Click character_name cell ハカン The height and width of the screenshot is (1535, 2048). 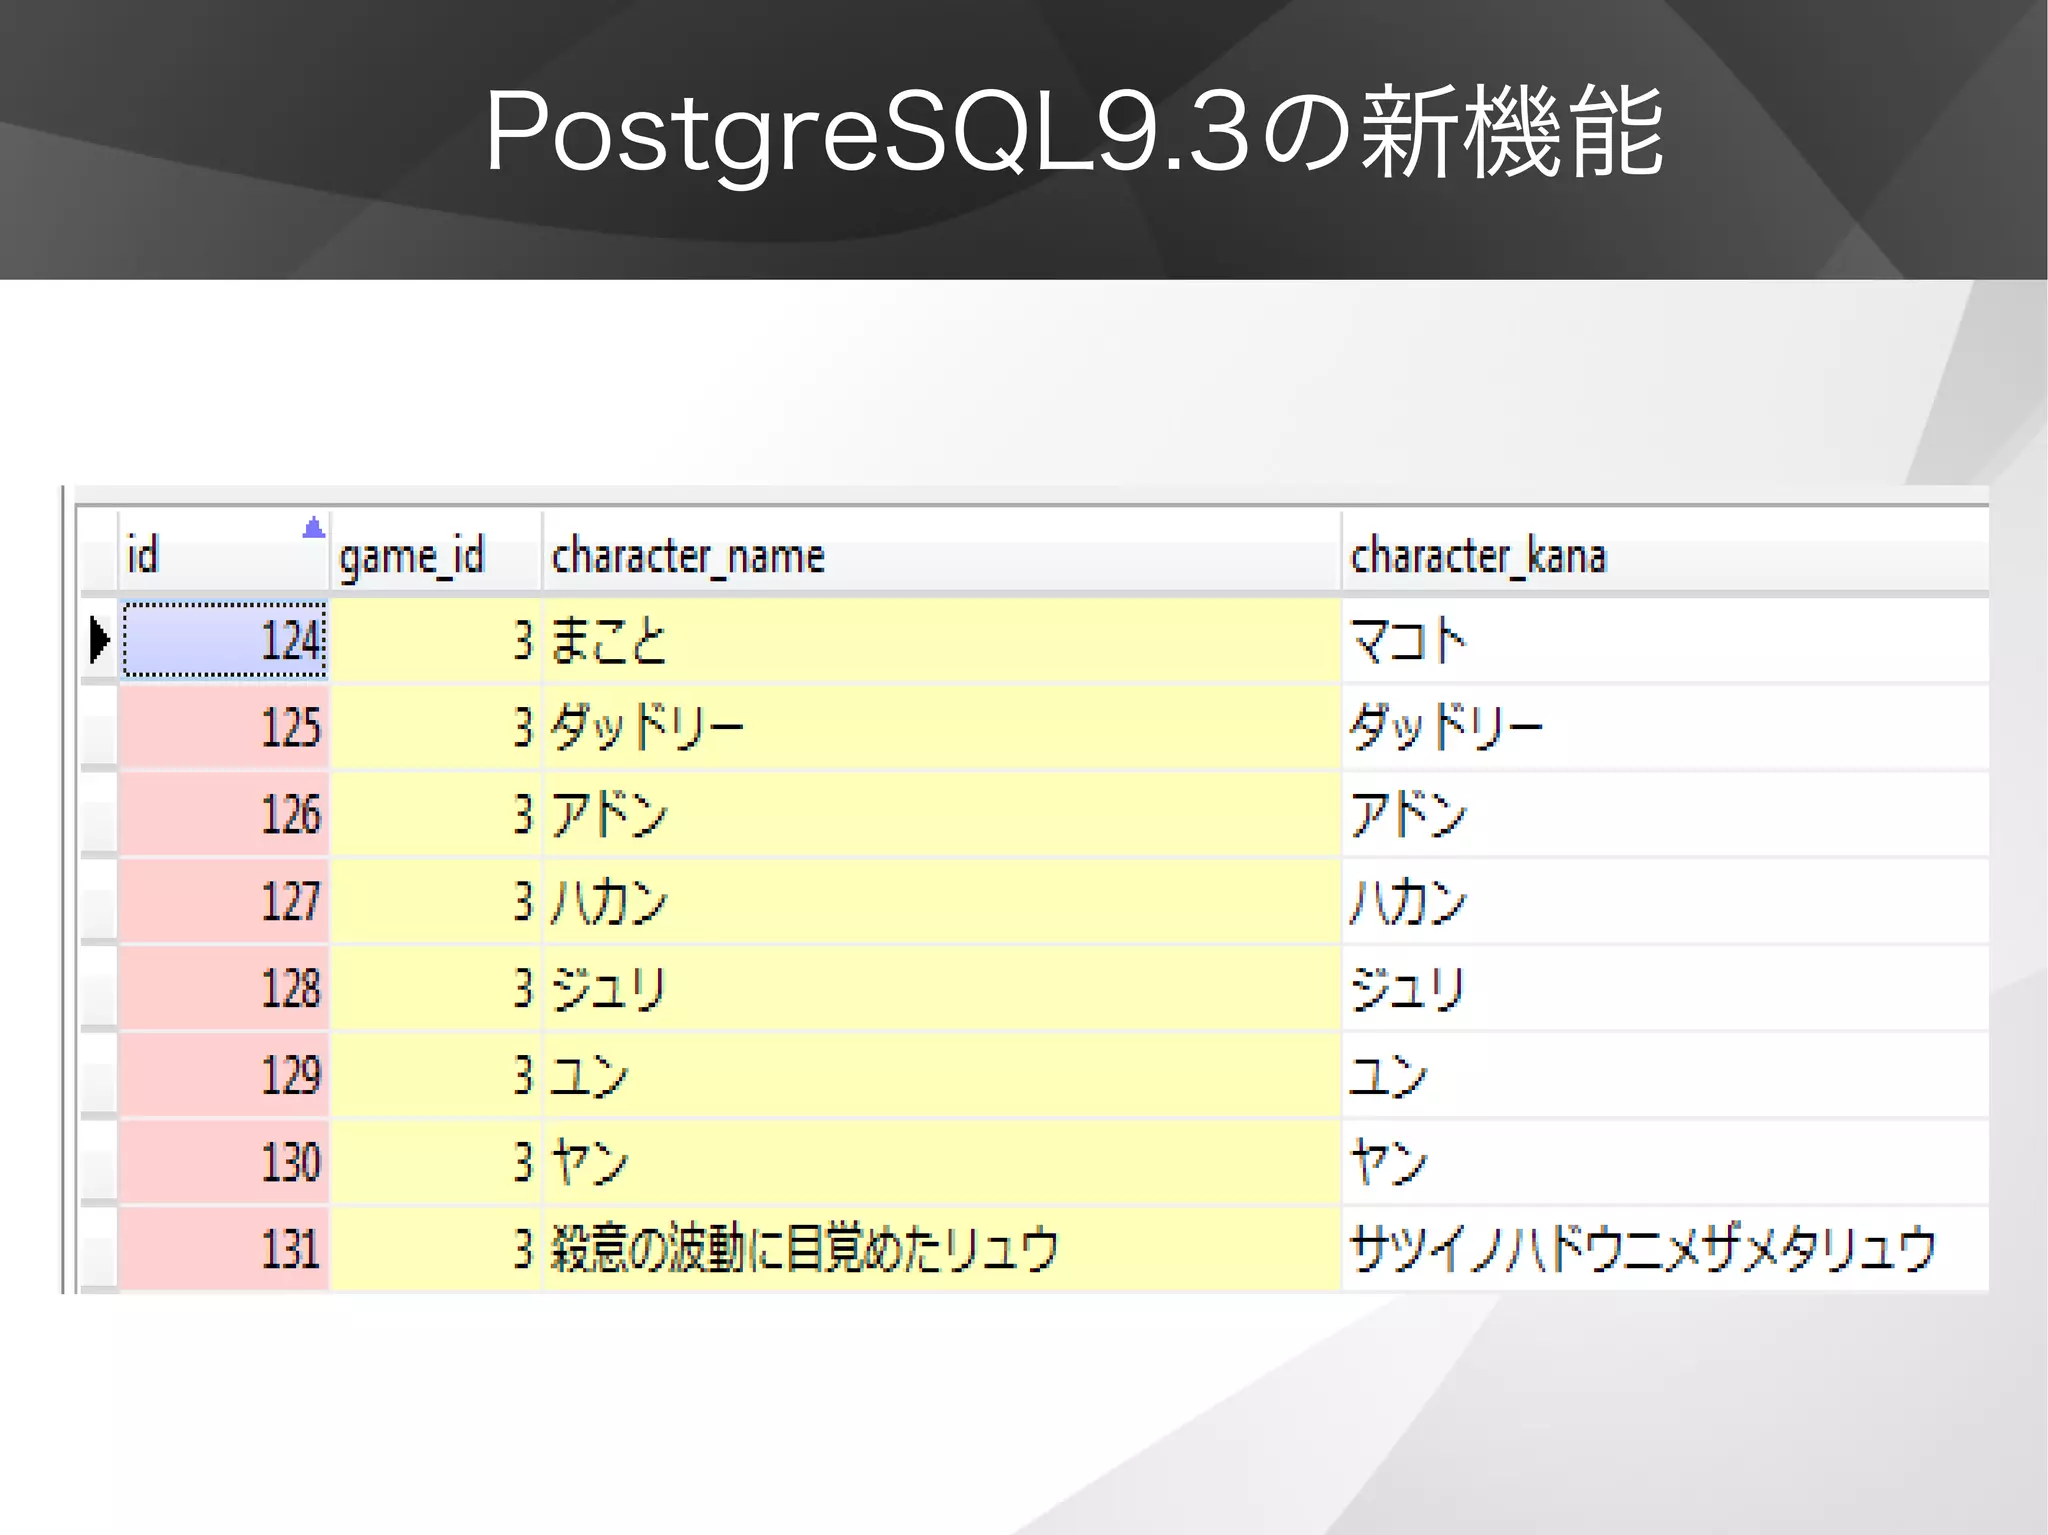[941, 901]
